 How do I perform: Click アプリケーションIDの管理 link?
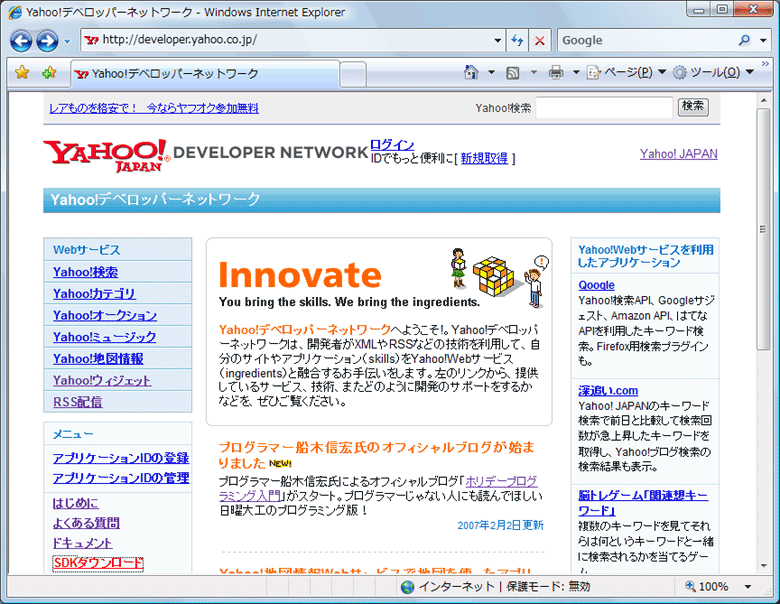[121, 478]
